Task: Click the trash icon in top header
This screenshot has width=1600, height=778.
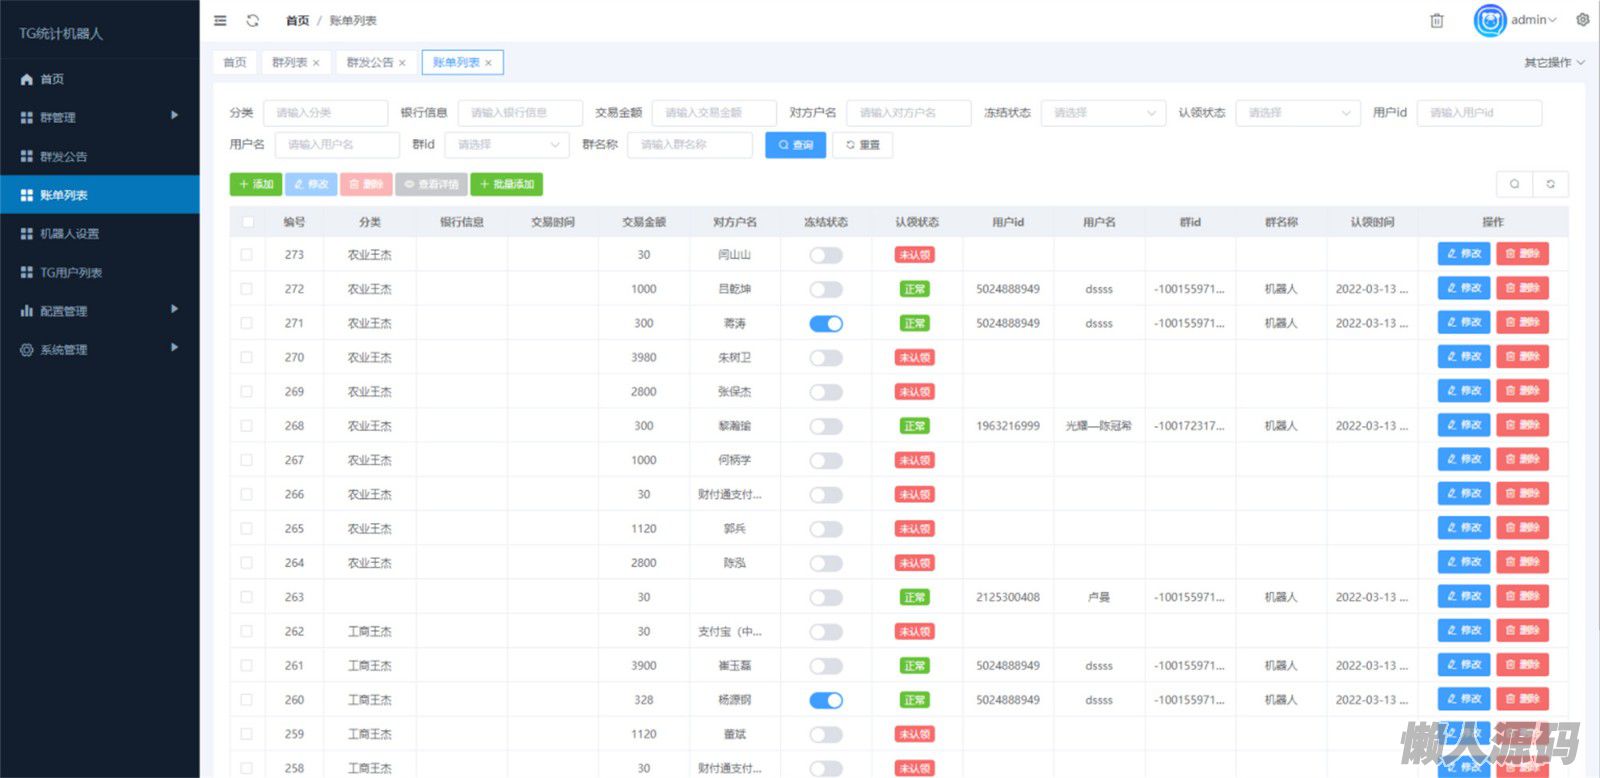Action: tap(1436, 21)
